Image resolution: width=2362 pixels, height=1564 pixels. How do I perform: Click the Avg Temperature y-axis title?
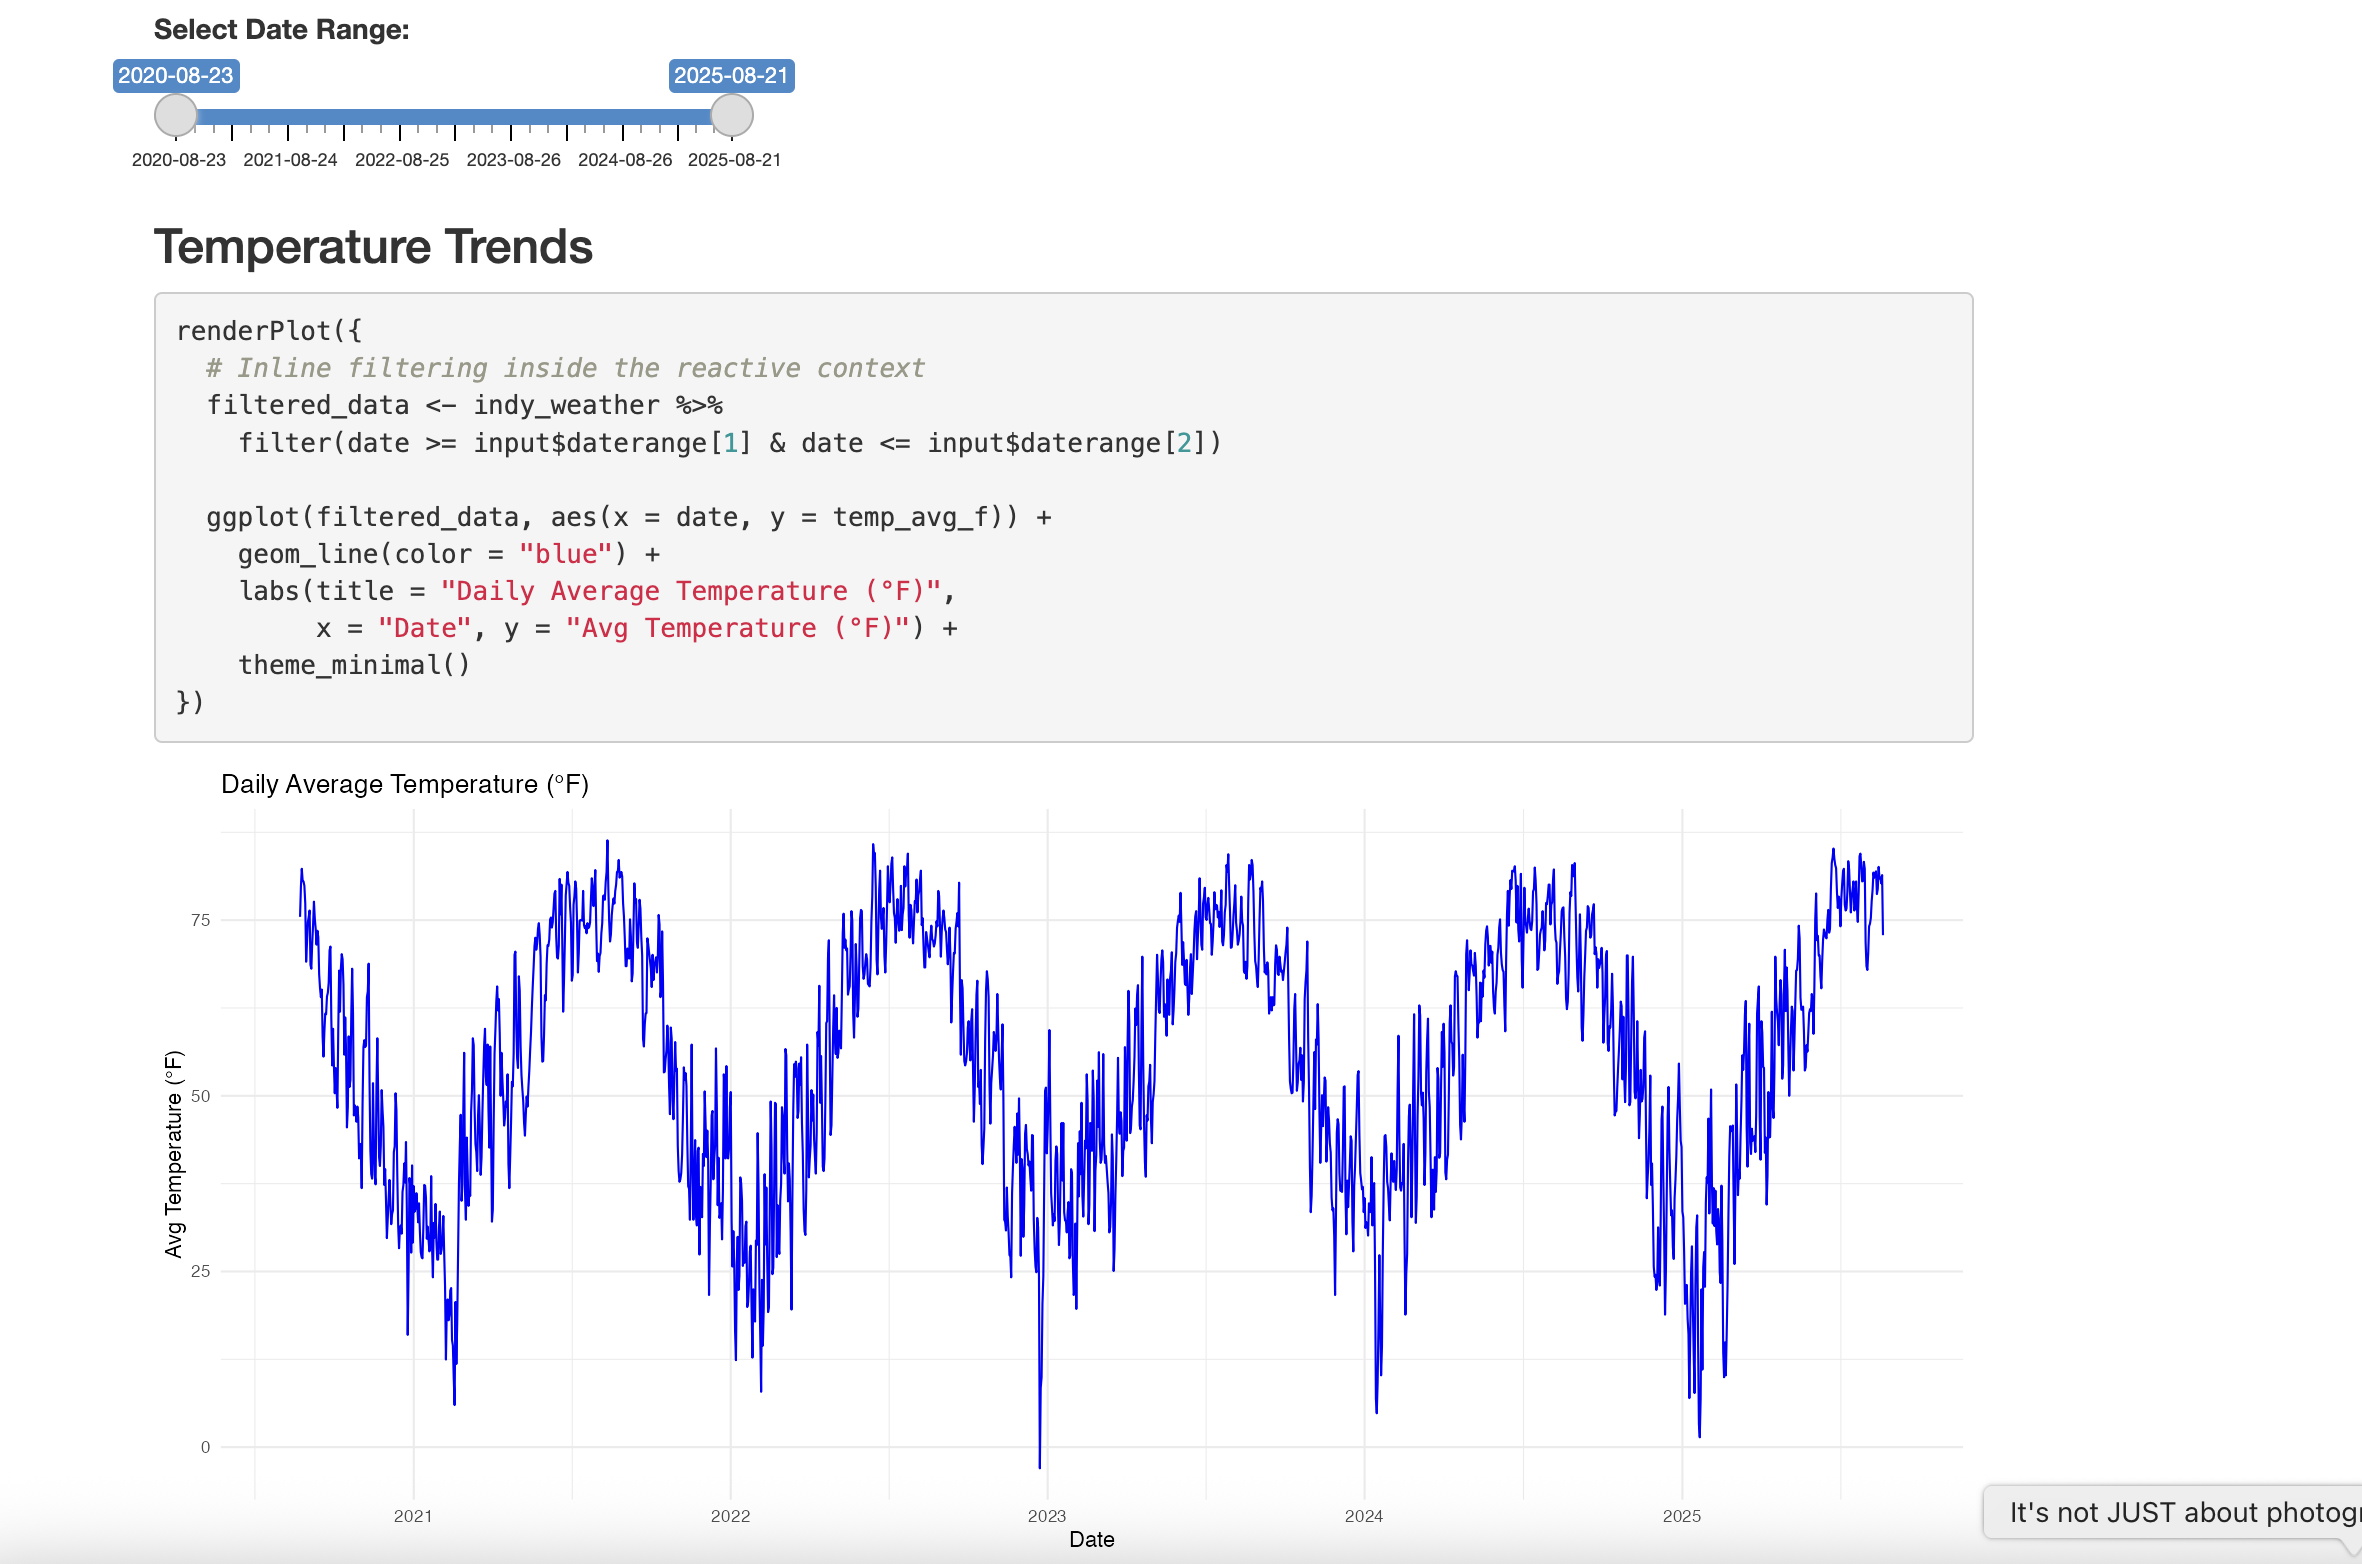(x=174, y=1153)
